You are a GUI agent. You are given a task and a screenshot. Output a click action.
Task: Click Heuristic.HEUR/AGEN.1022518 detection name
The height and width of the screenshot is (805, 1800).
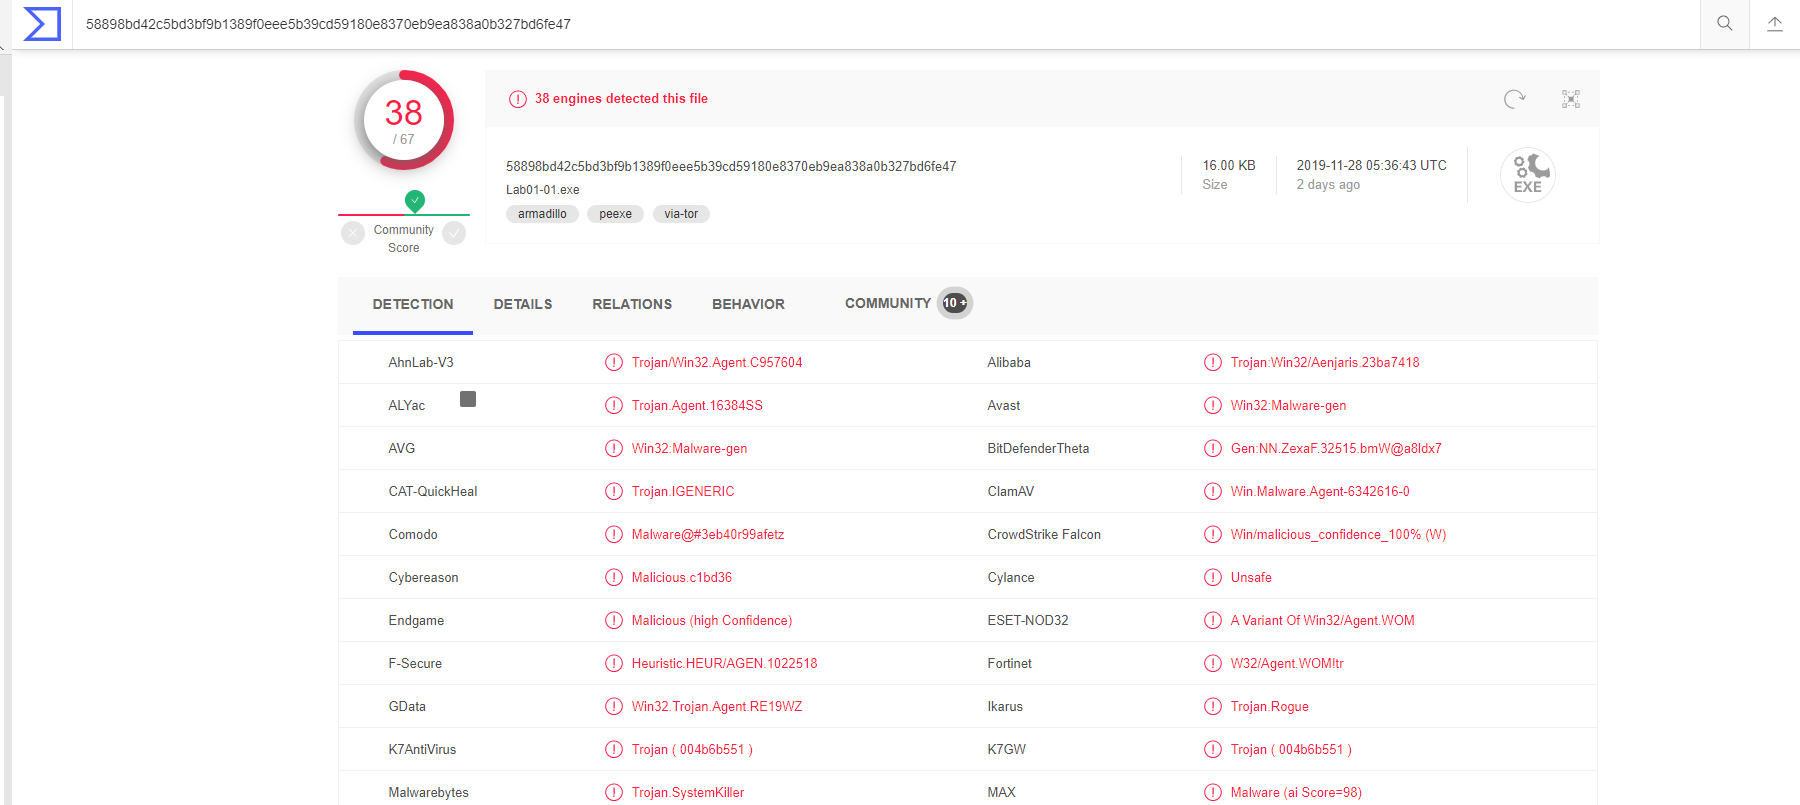point(725,663)
